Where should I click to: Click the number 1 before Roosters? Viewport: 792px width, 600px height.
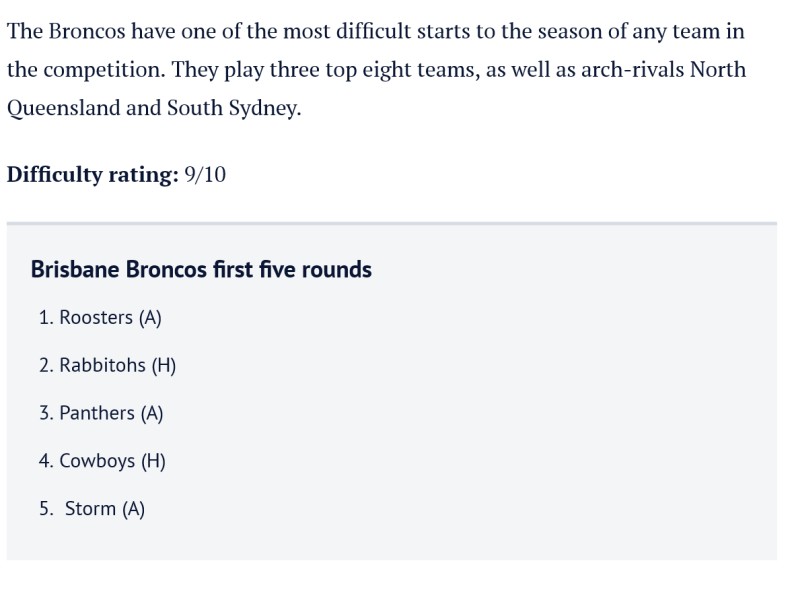click(45, 318)
